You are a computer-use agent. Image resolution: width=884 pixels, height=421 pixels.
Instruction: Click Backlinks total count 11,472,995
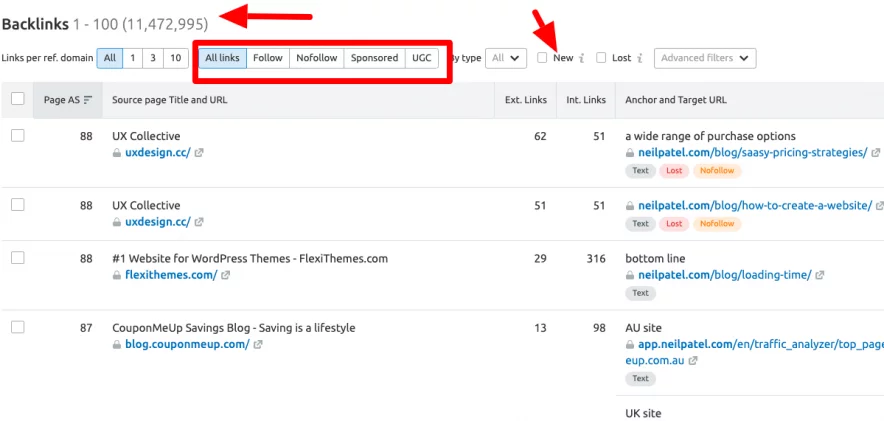point(166,24)
